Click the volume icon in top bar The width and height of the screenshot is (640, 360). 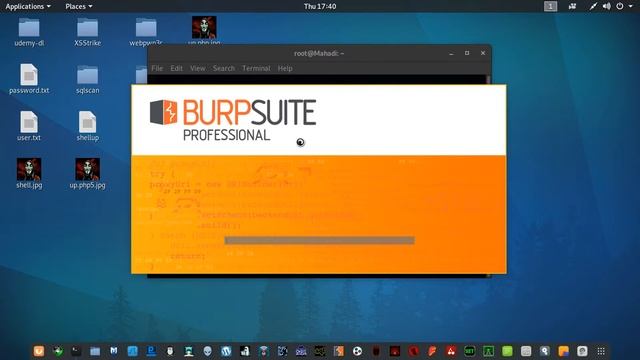[607, 6]
